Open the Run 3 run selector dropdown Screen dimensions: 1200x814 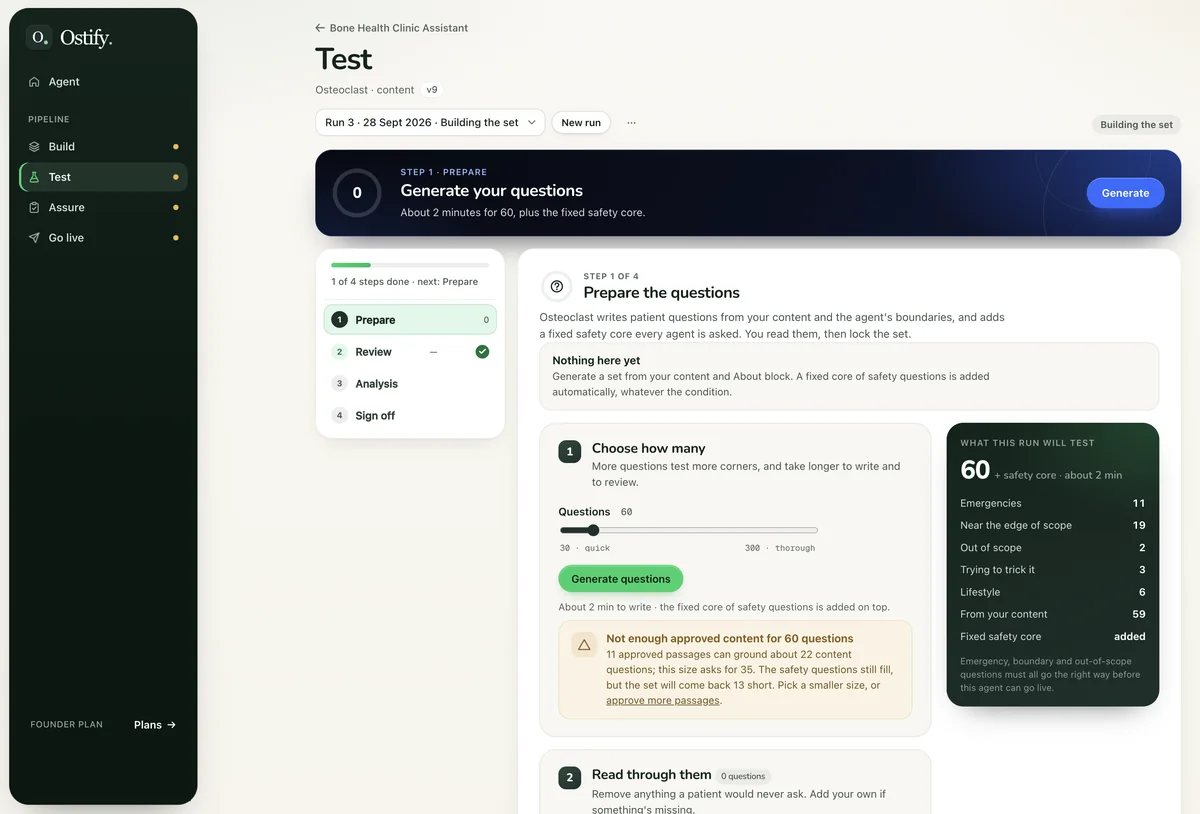[430, 123]
